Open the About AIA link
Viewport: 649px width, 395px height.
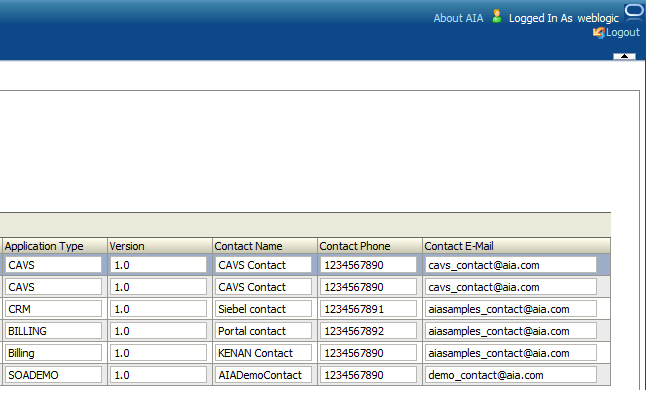coord(458,18)
